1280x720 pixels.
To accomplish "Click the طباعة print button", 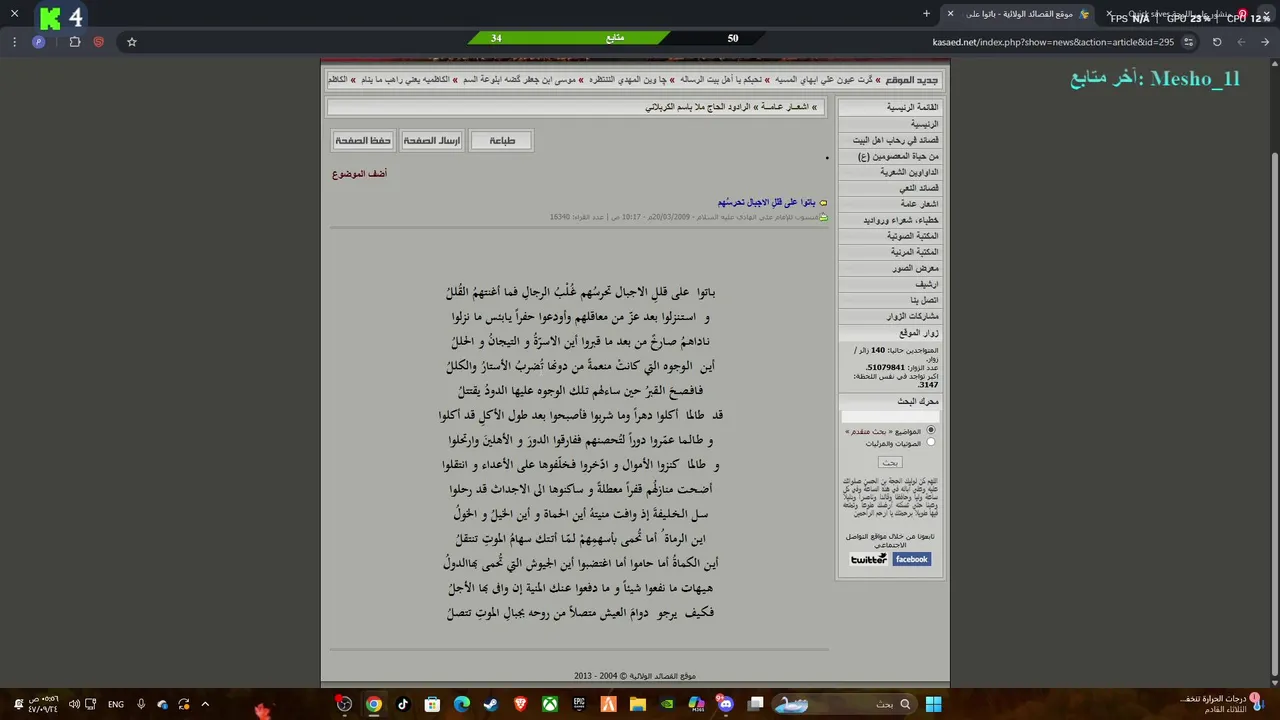I will 502,141.
